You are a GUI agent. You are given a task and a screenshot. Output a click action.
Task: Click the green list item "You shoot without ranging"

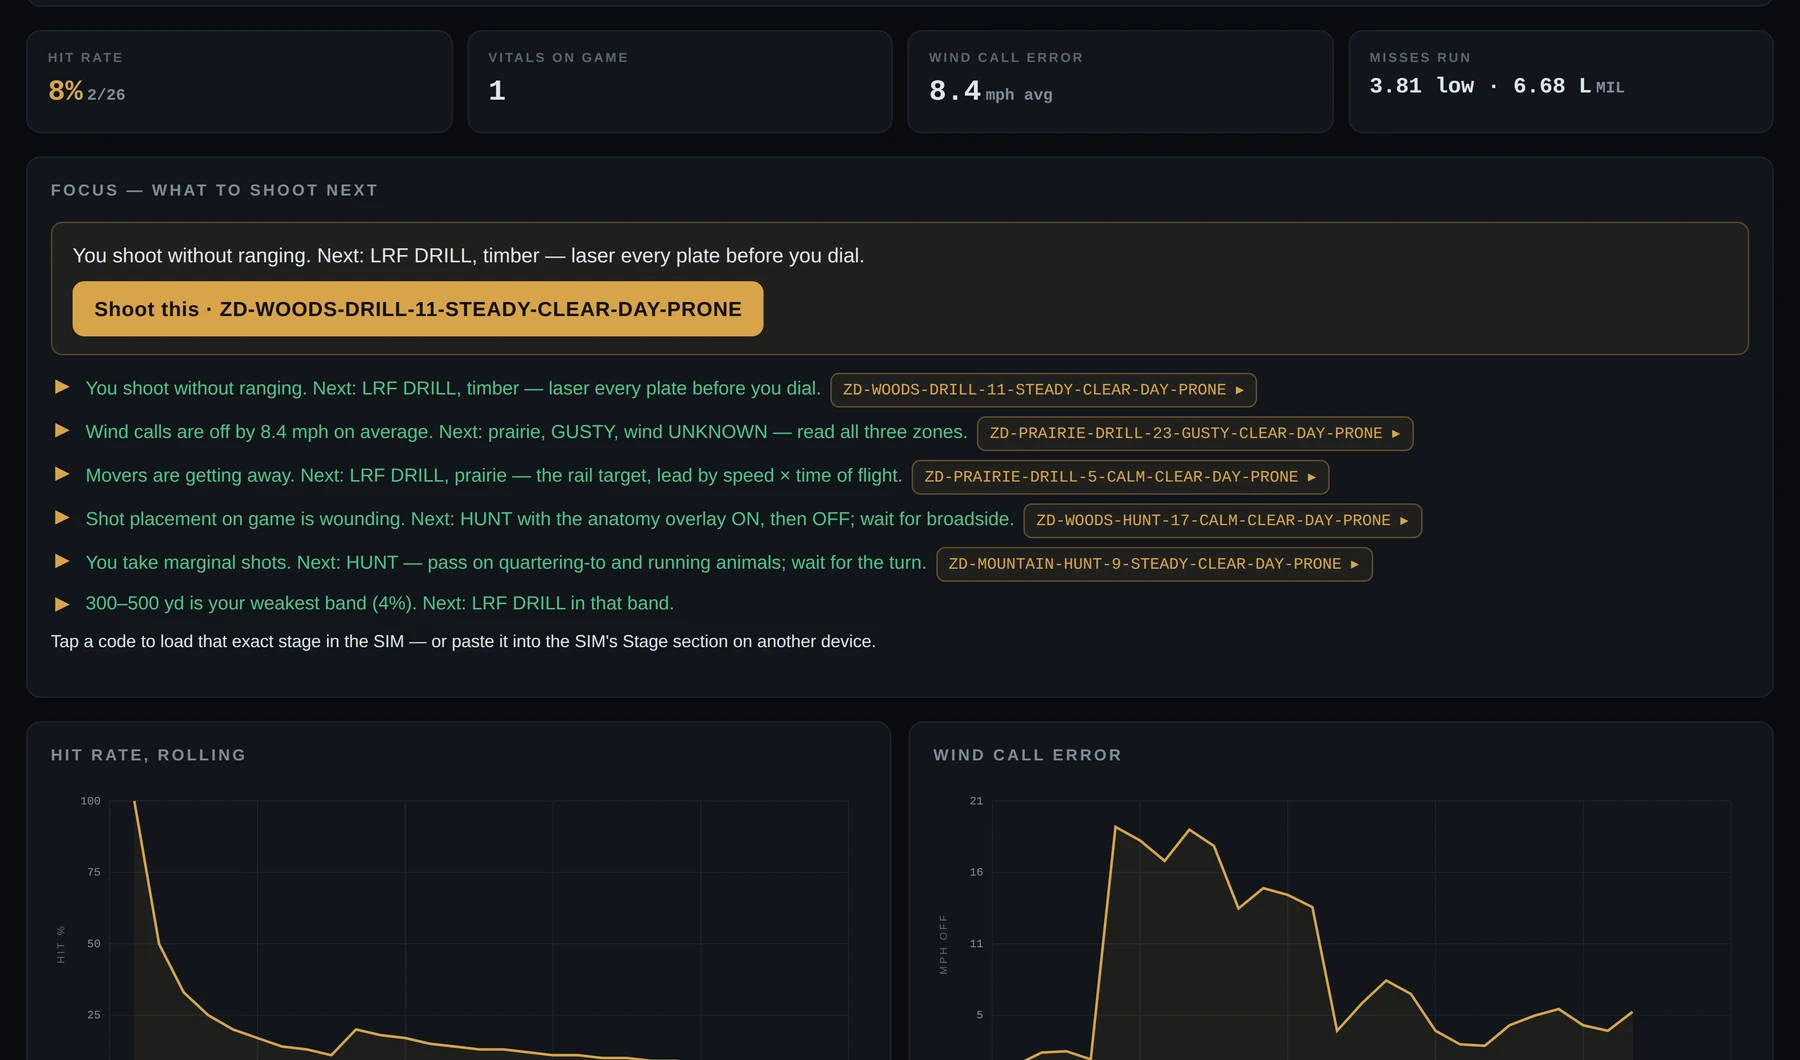point(453,388)
